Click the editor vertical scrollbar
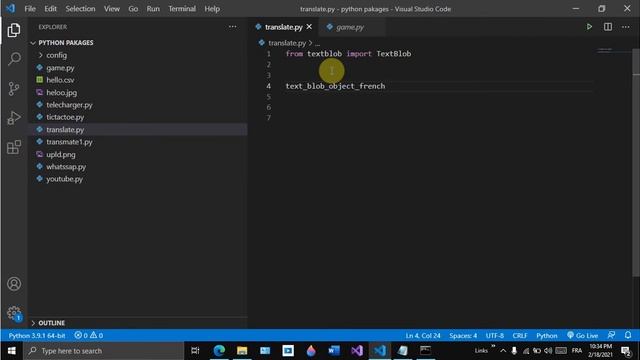Image resolution: width=640 pixels, height=360 pixels. tap(636, 163)
